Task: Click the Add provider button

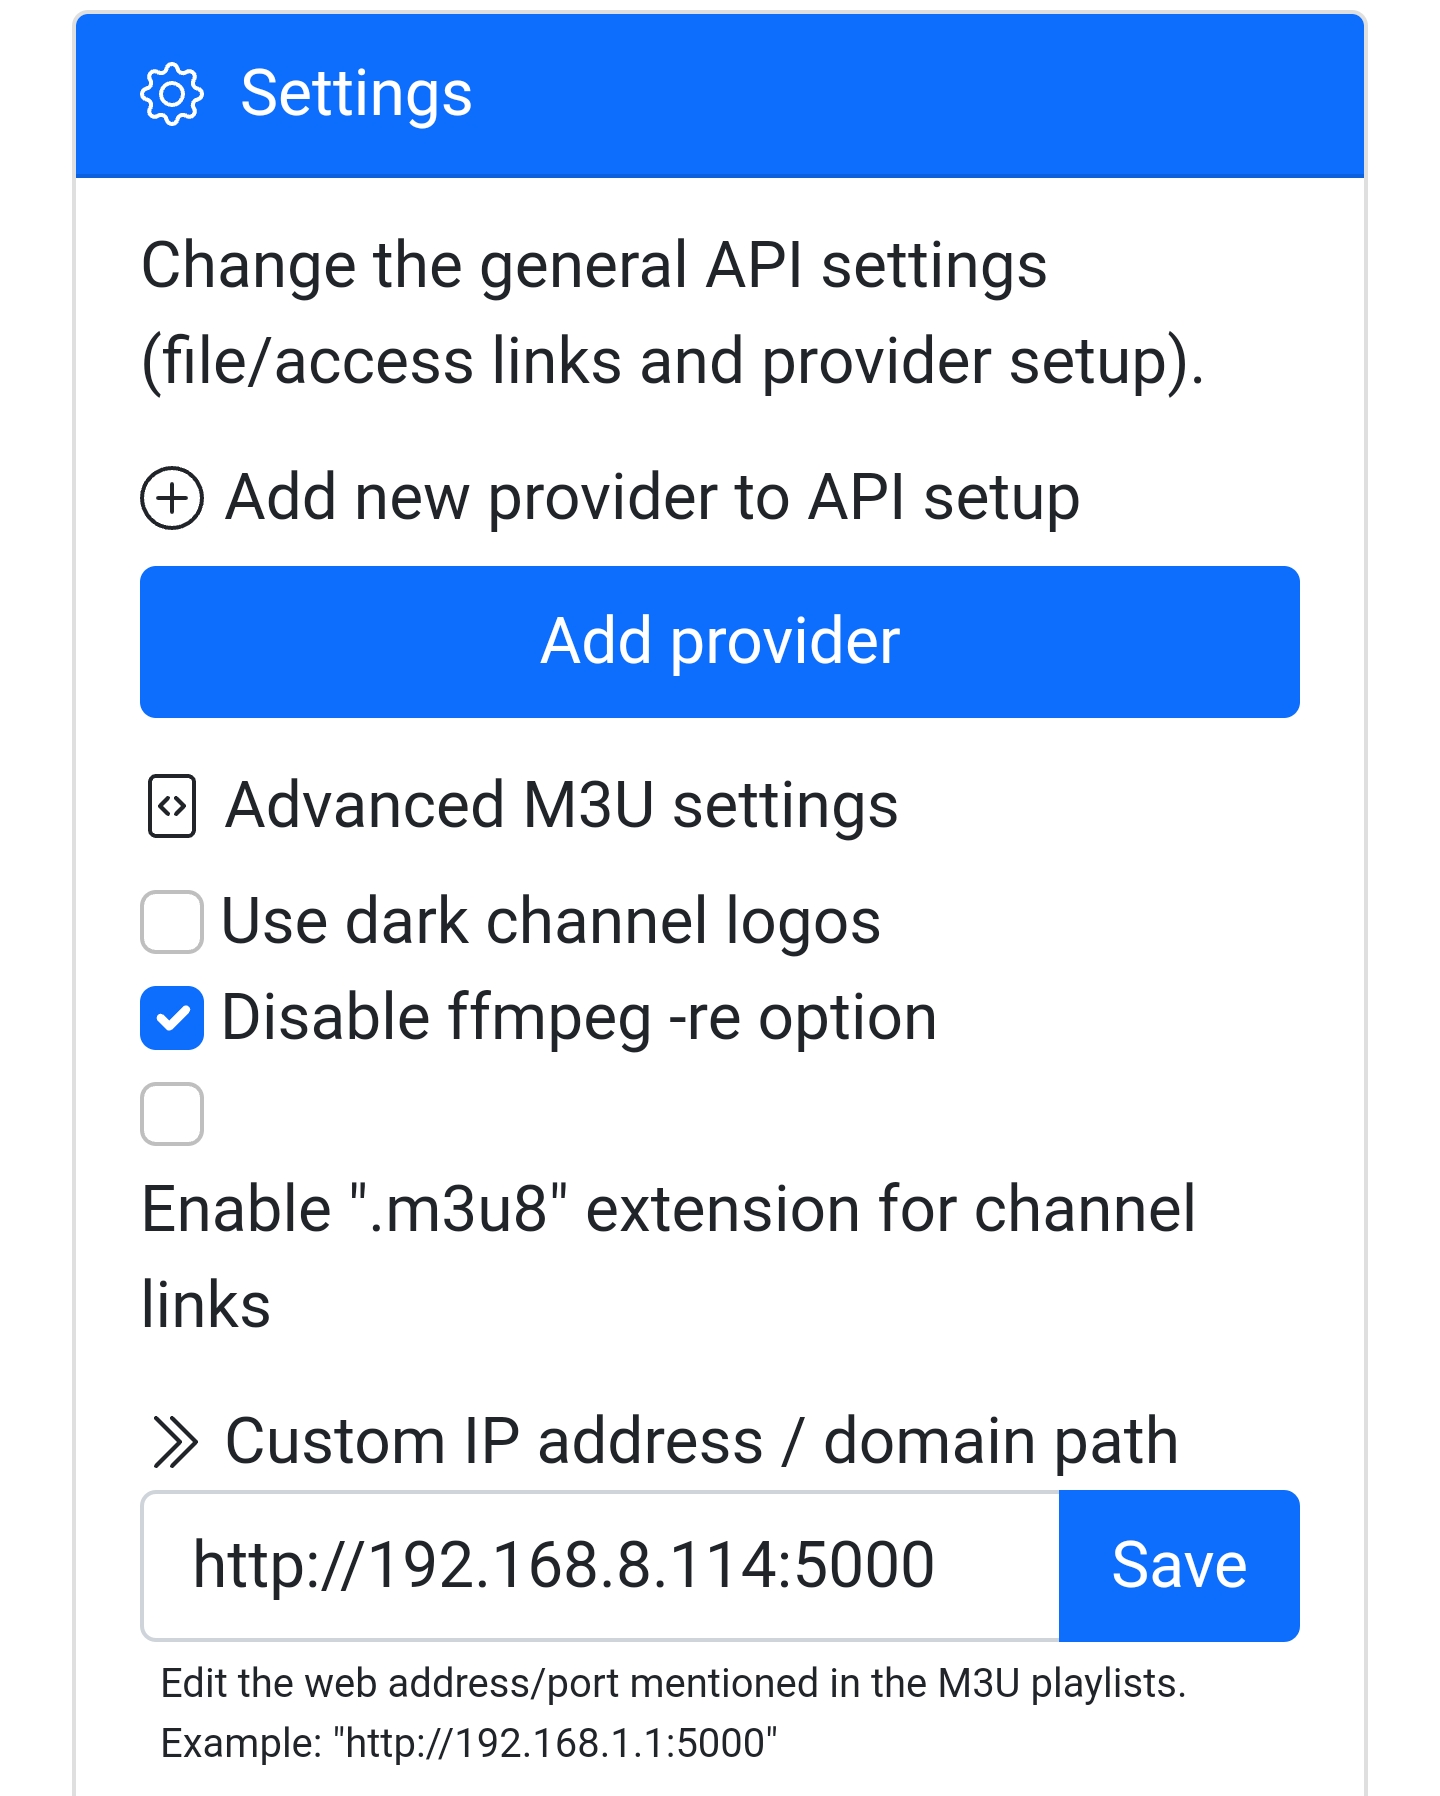Action: 720,642
